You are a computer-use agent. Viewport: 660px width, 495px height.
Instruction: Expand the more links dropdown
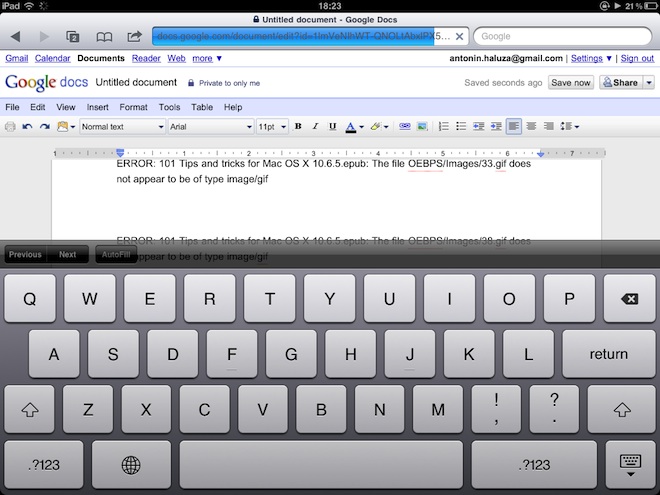[207, 59]
